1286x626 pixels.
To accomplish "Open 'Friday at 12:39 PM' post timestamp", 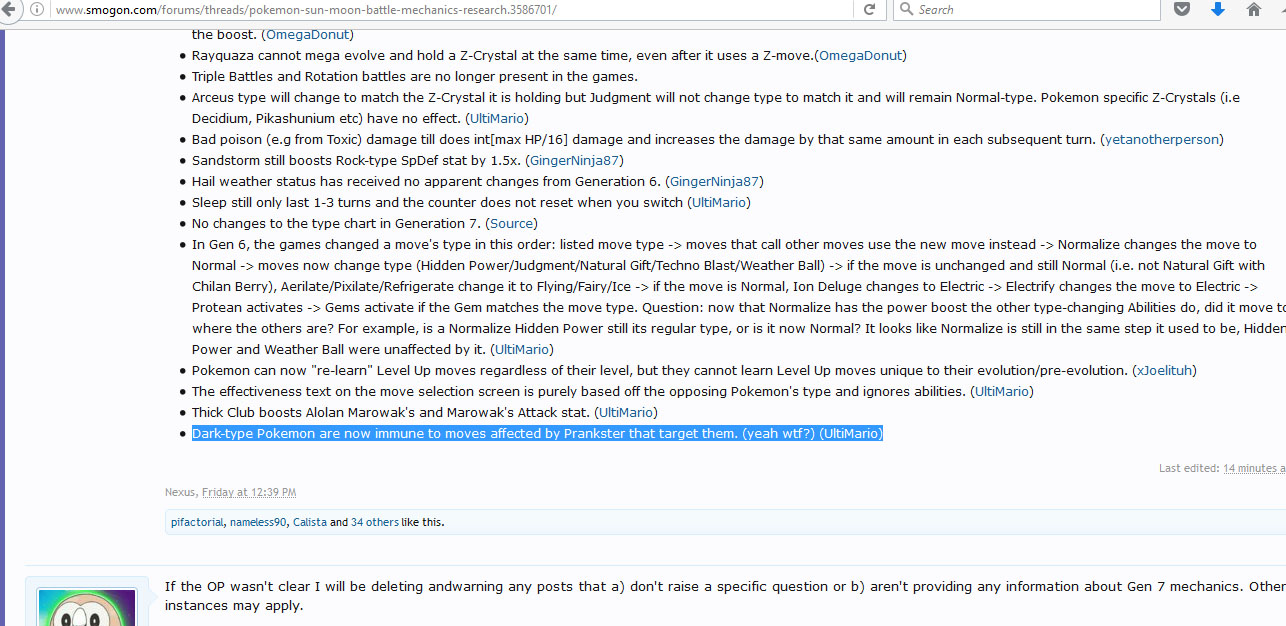I will point(249,492).
